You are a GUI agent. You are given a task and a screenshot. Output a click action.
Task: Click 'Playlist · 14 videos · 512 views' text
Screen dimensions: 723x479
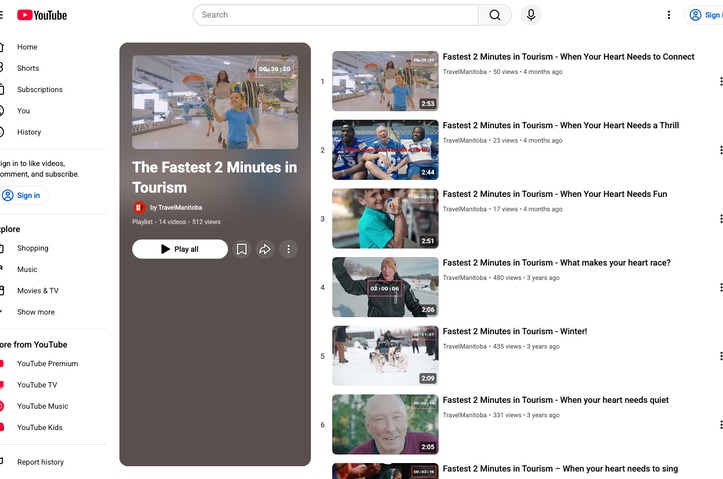pyautogui.click(x=176, y=222)
